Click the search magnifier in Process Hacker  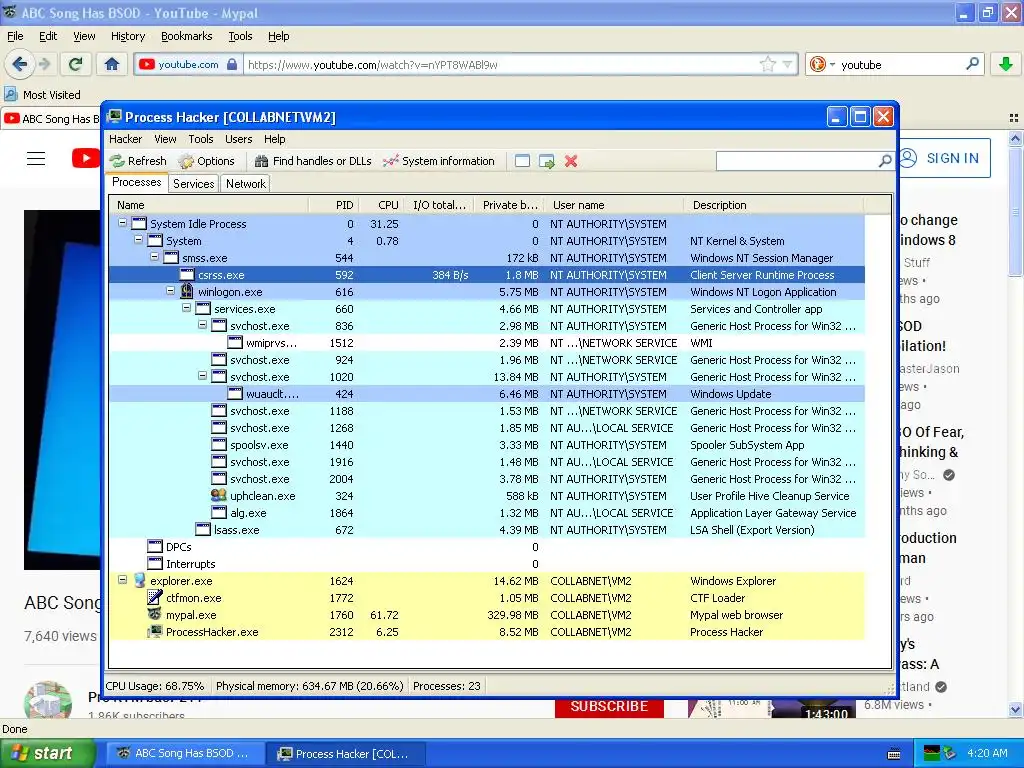pos(885,161)
